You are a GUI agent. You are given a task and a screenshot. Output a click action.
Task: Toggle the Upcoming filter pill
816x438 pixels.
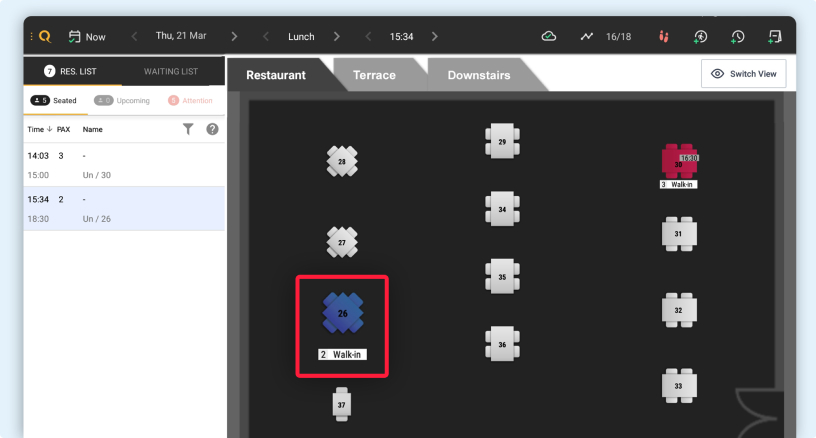[122, 100]
